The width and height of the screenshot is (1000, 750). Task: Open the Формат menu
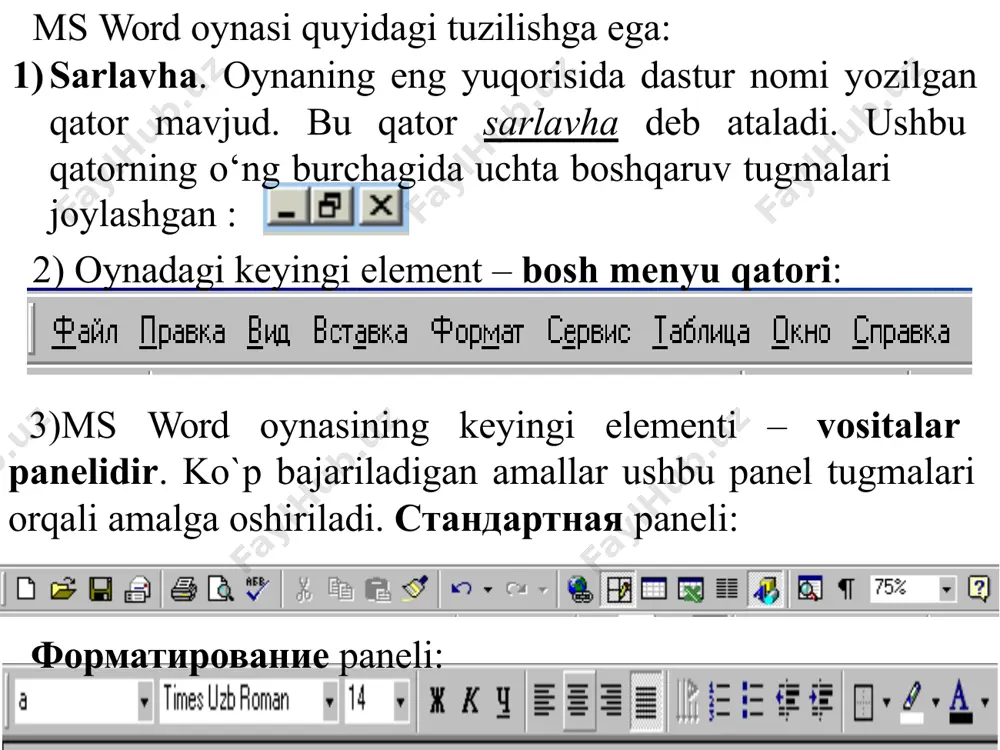tap(477, 332)
